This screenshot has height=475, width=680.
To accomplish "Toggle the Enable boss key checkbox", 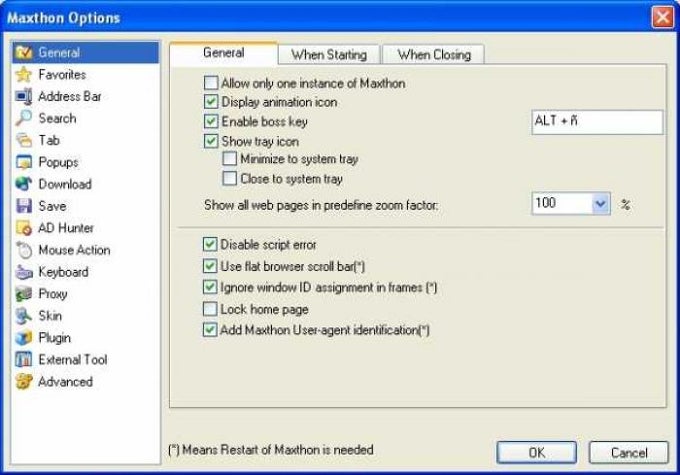I will 211,121.
